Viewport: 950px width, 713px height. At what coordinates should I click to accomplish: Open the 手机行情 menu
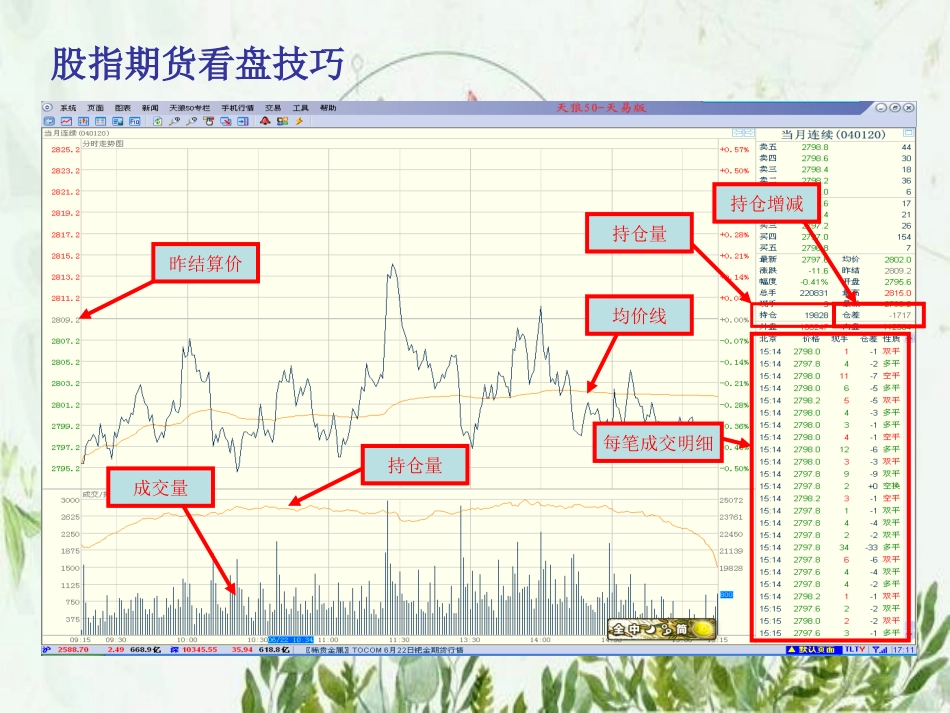(x=238, y=108)
